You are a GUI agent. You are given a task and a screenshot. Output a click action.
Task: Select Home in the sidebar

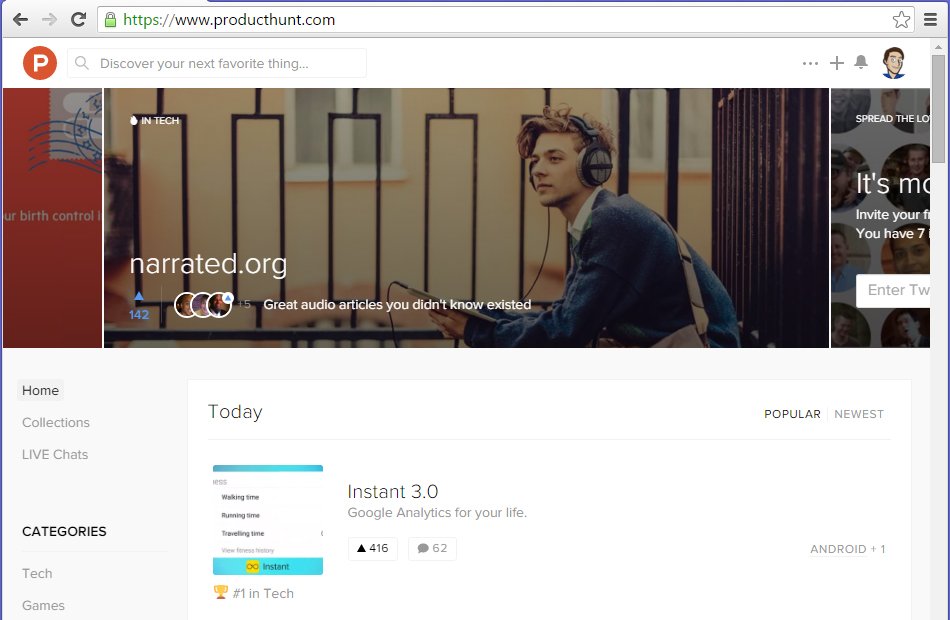point(41,390)
